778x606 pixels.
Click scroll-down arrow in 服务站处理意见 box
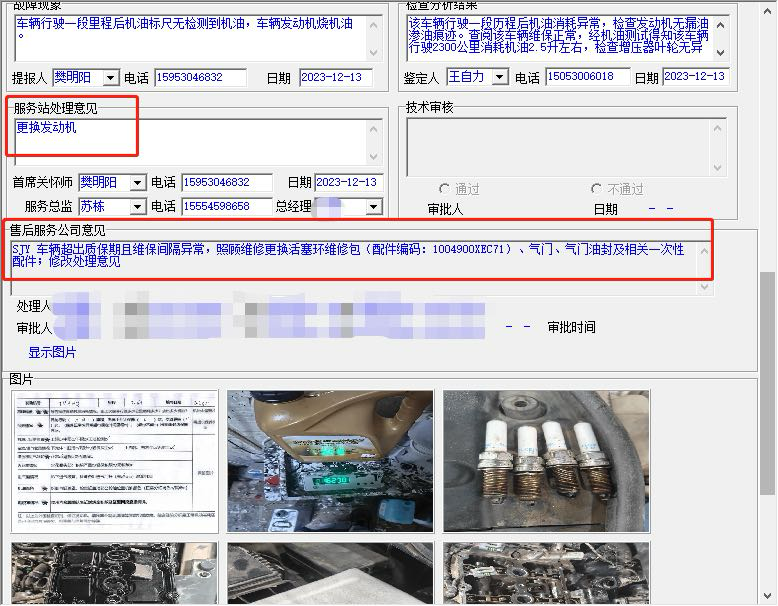[x=375, y=157]
